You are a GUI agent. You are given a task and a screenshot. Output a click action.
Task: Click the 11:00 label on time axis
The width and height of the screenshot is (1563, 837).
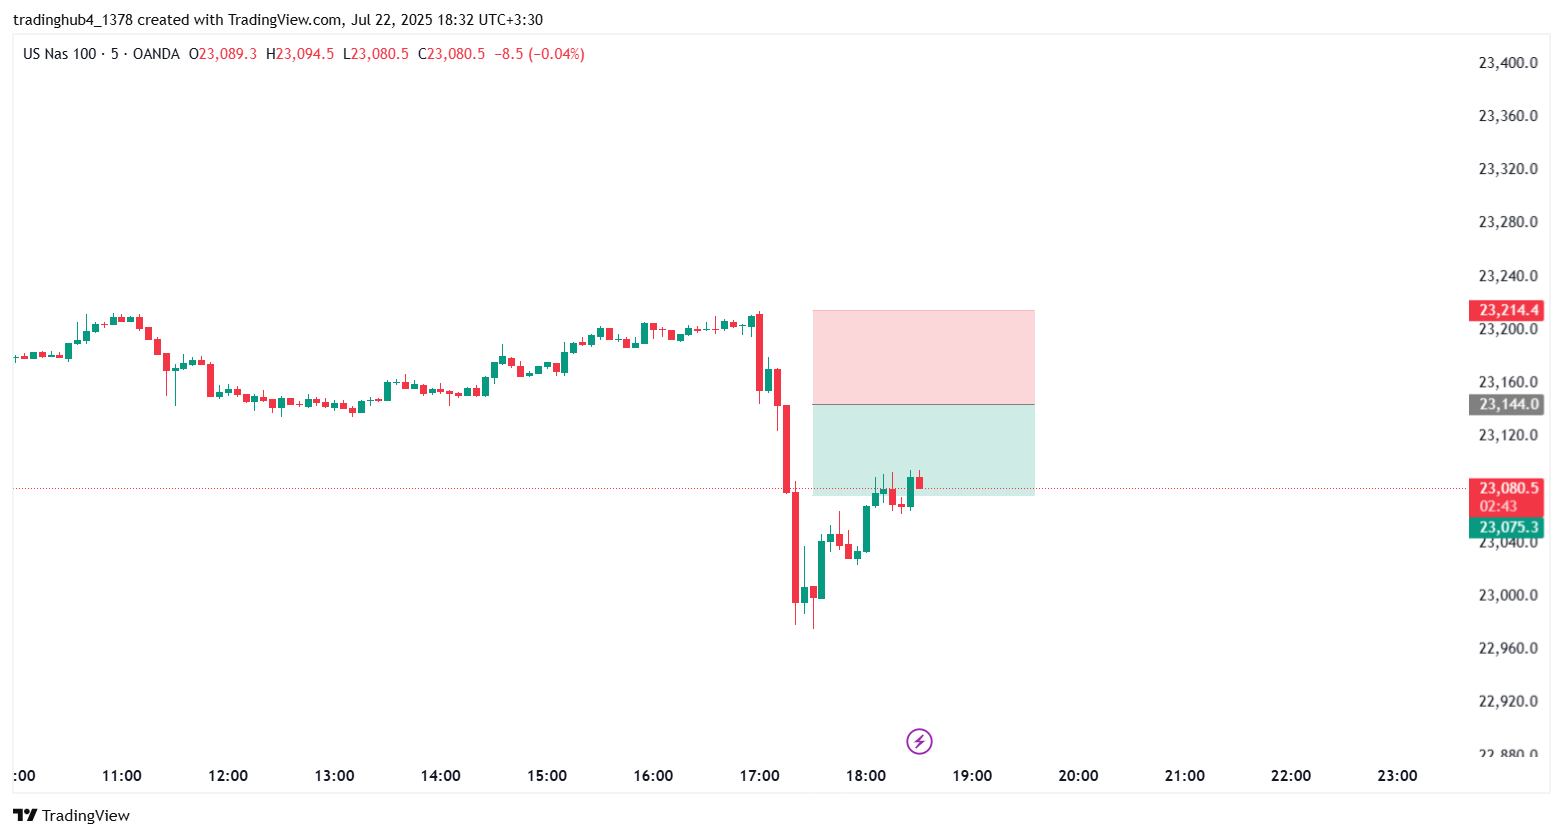pos(122,775)
